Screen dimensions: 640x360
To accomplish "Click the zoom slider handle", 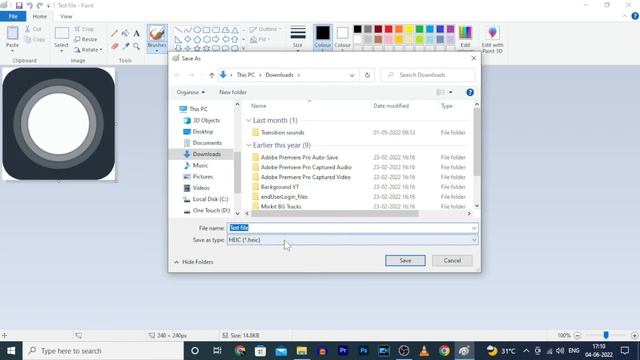I will [x=606, y=335].
